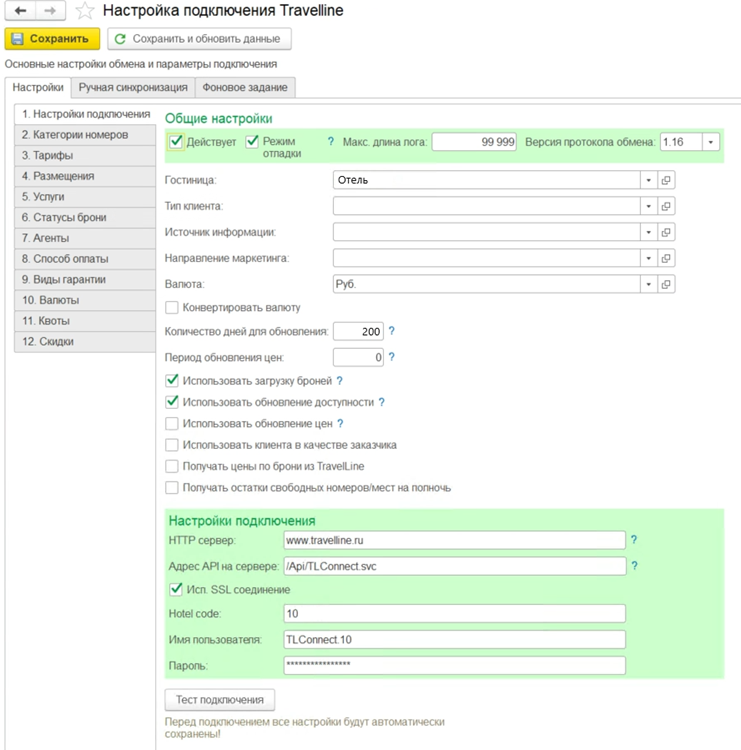The image size is (741, 750).
Task: Open Направление маркетинга linked record icon
Action: tap(666, 258)
